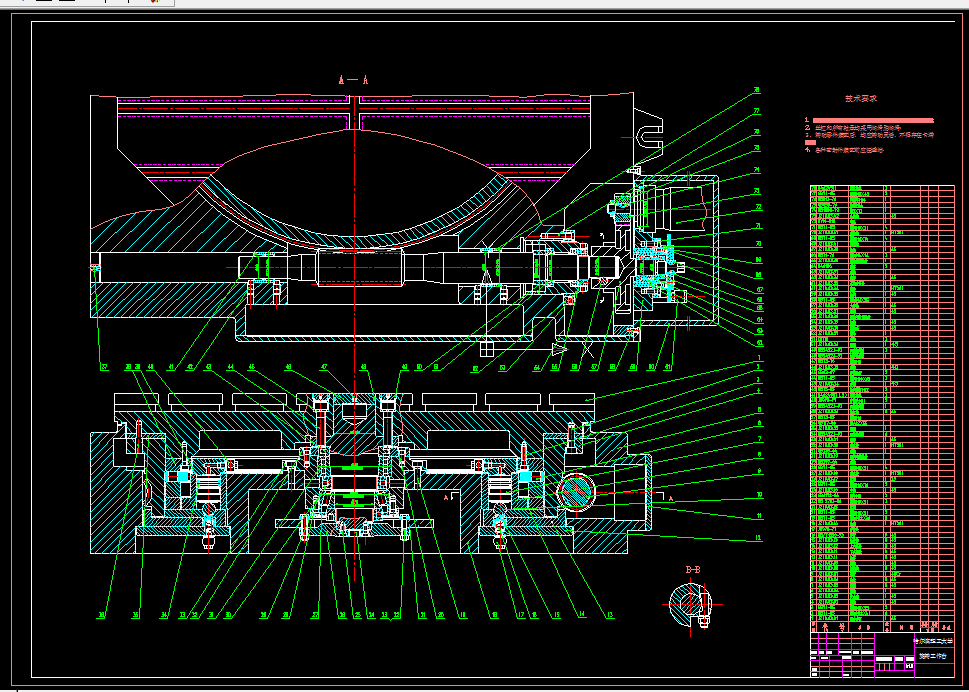This screenshot has height=692, width=969.
Task: Click part callout number 72
Action: coord(758,207)
